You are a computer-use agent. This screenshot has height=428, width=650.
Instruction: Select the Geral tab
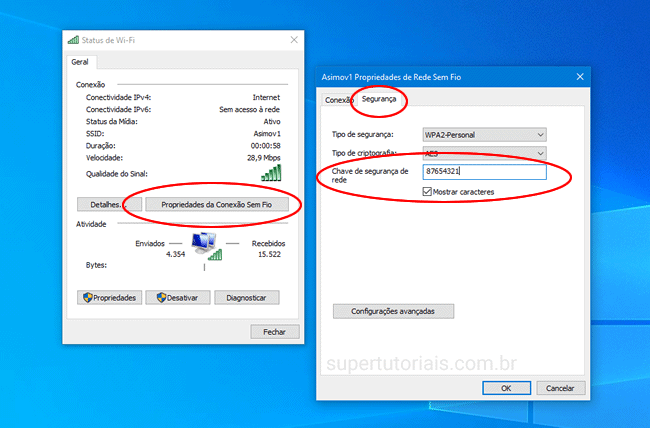click(80, 62)
